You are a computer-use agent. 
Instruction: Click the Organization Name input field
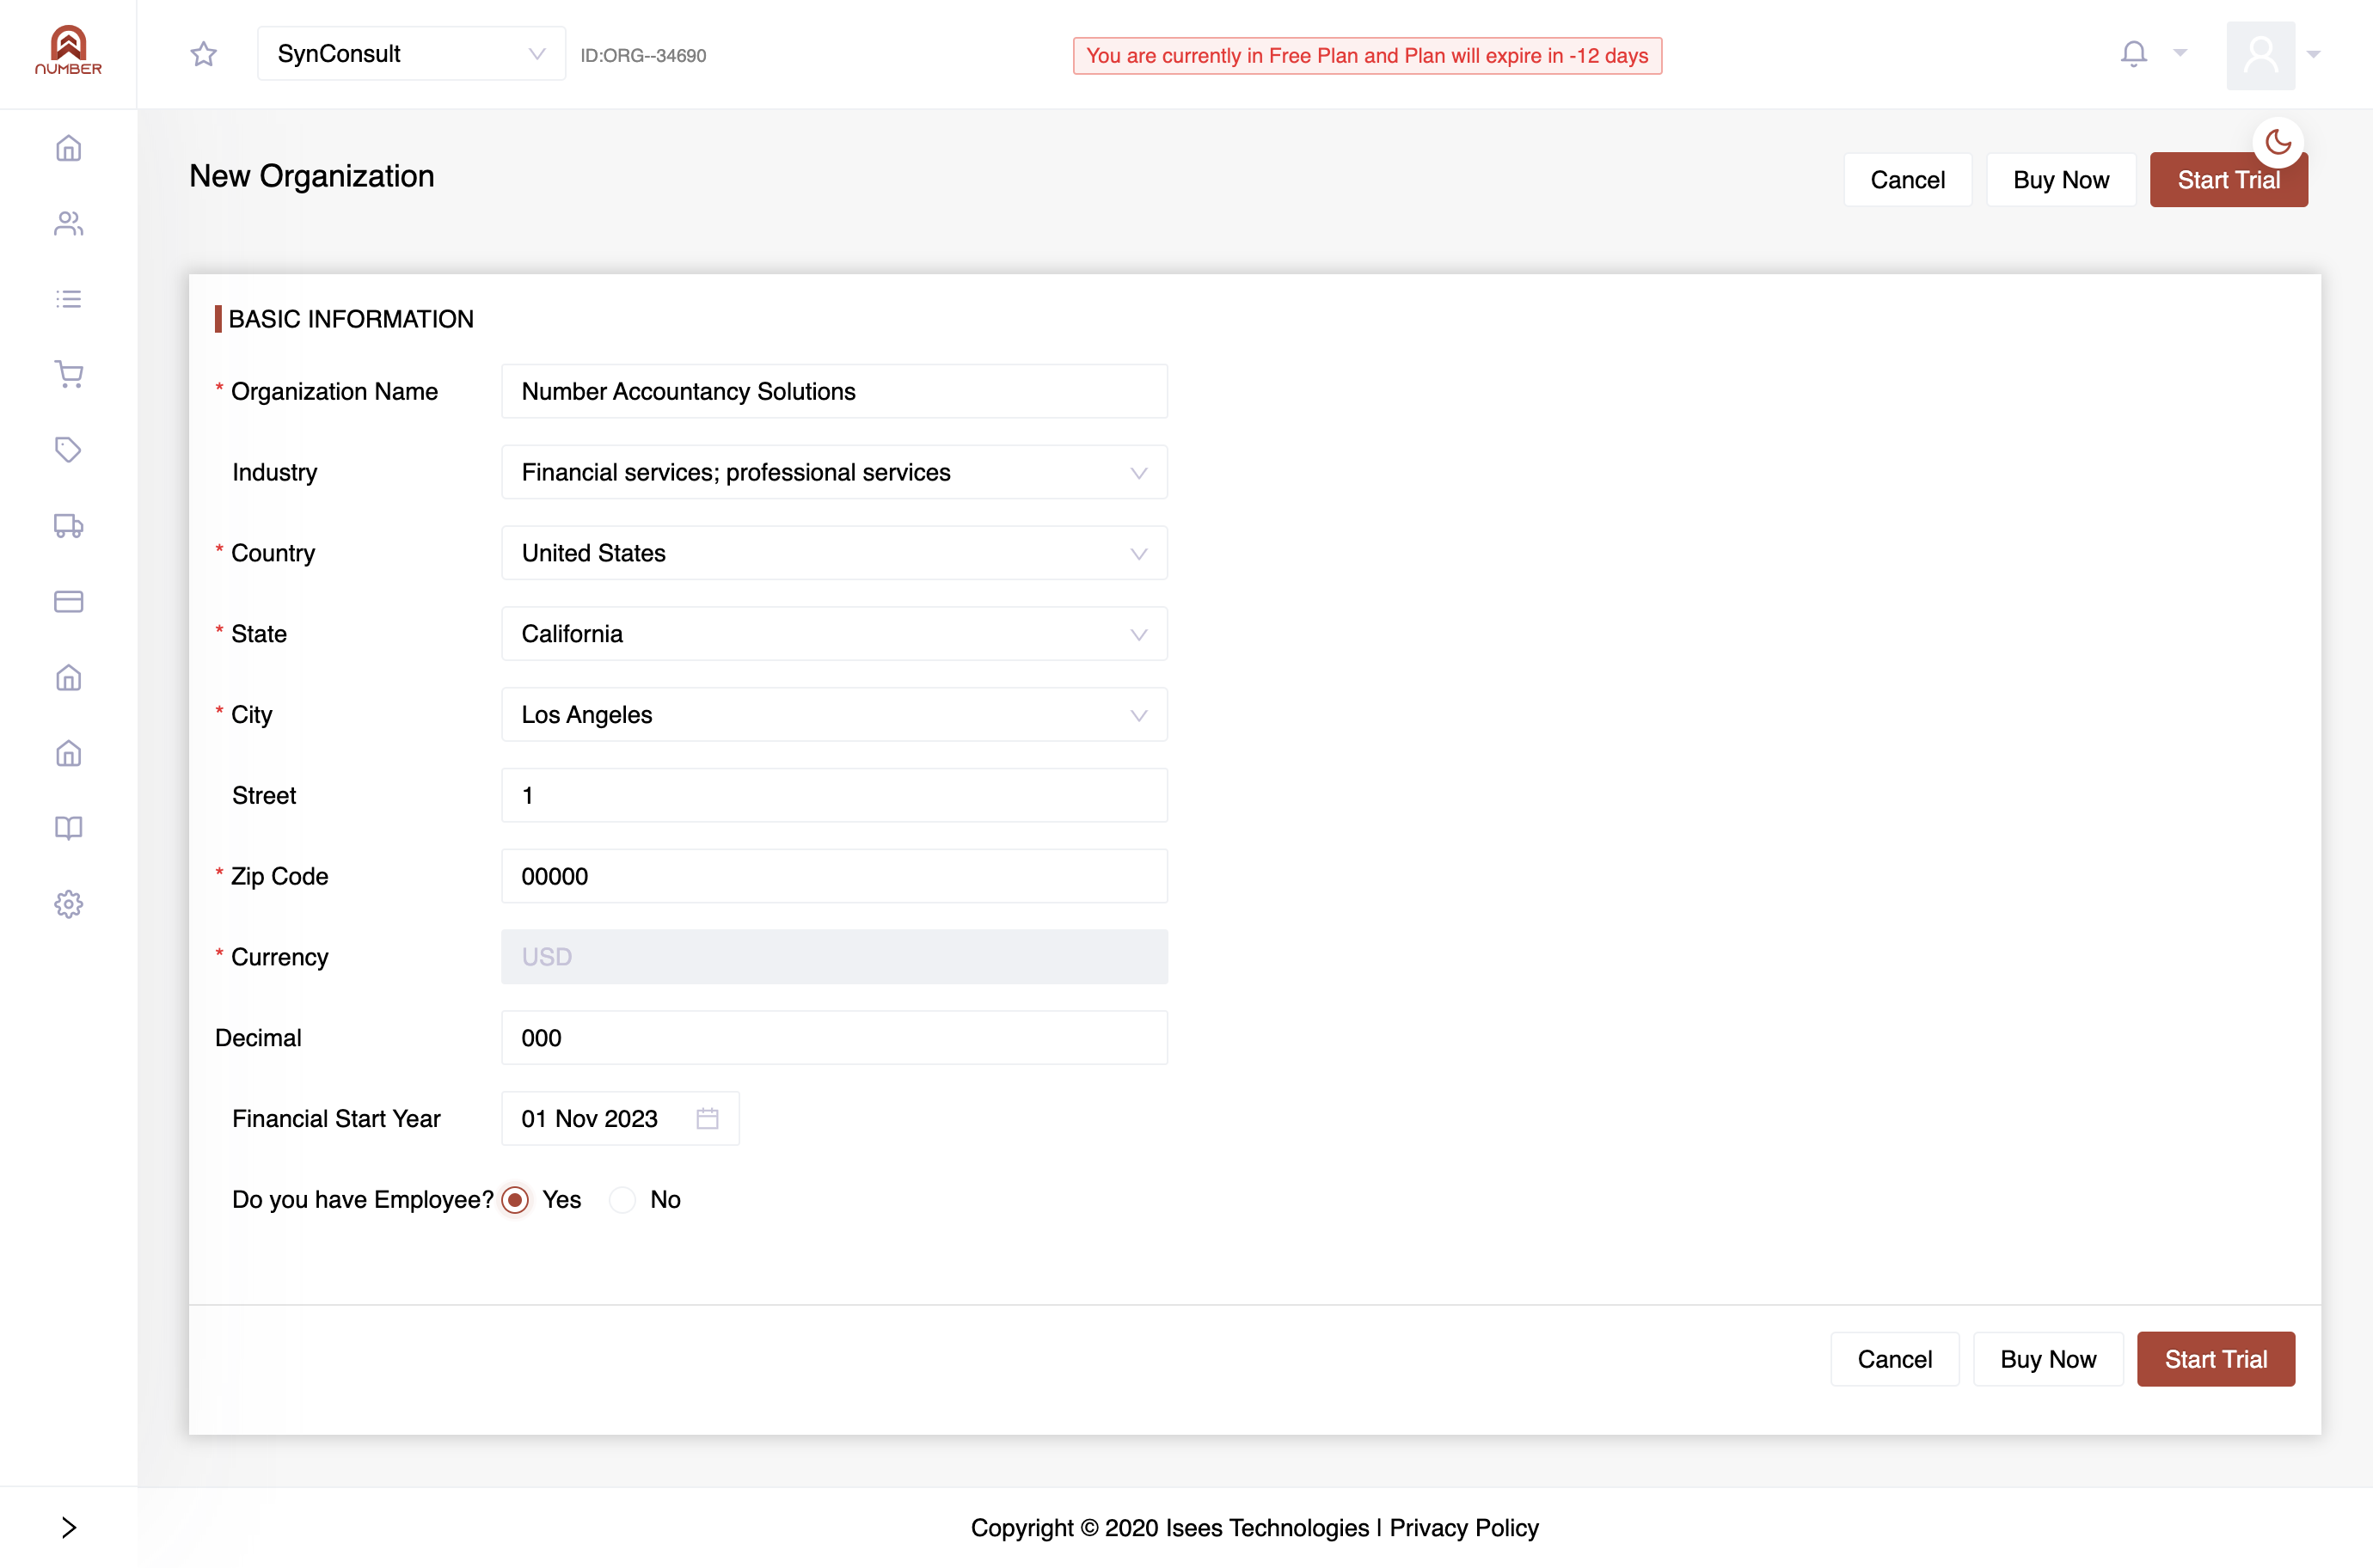pos(834,391)
